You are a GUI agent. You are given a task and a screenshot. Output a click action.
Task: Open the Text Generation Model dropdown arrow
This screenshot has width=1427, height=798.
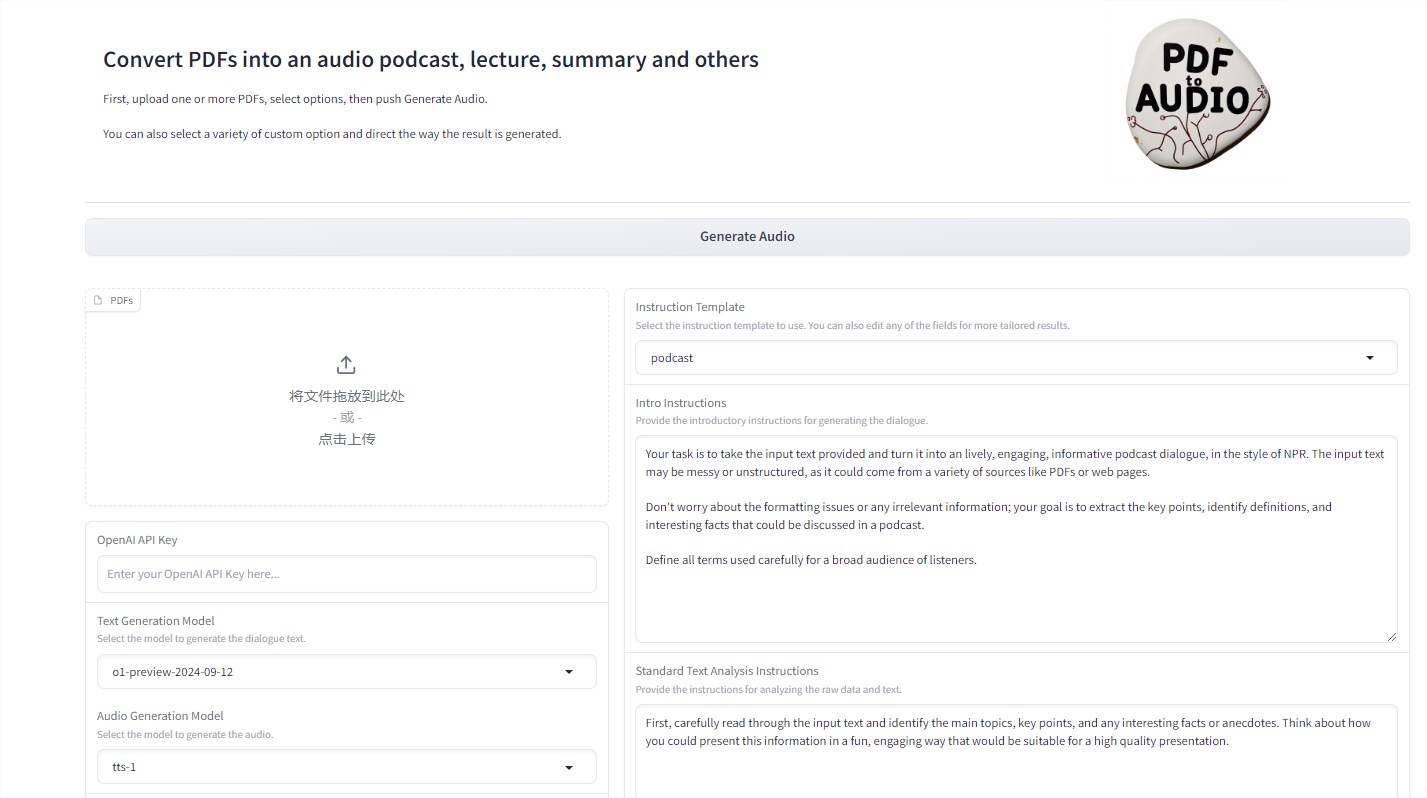pyautogui.click(x=568, y=672)
